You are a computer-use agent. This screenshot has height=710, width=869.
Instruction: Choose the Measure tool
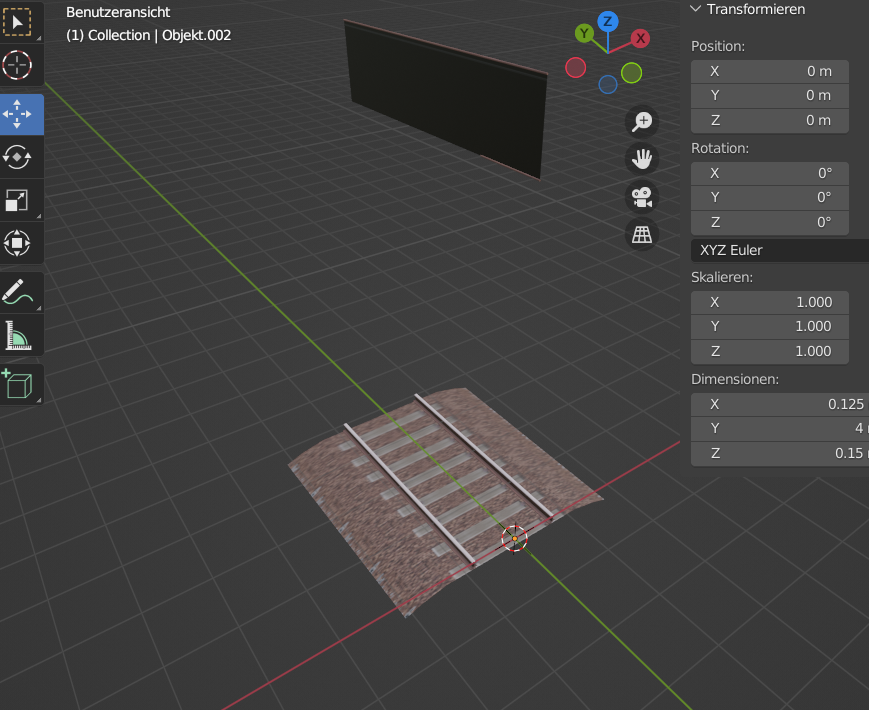pos(18,335)
